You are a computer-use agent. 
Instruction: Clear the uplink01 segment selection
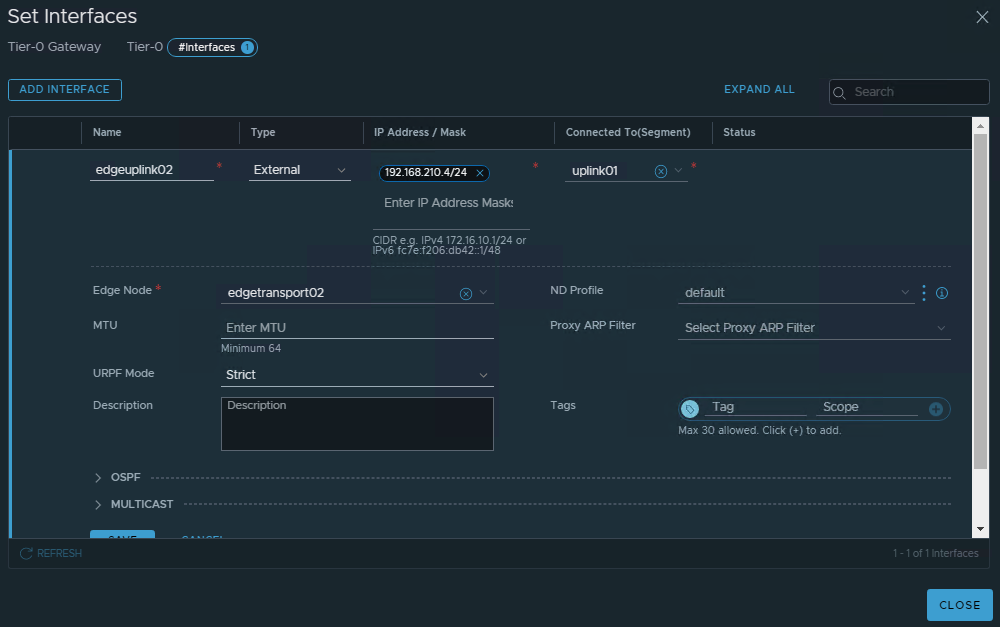[x=661, y=171]
